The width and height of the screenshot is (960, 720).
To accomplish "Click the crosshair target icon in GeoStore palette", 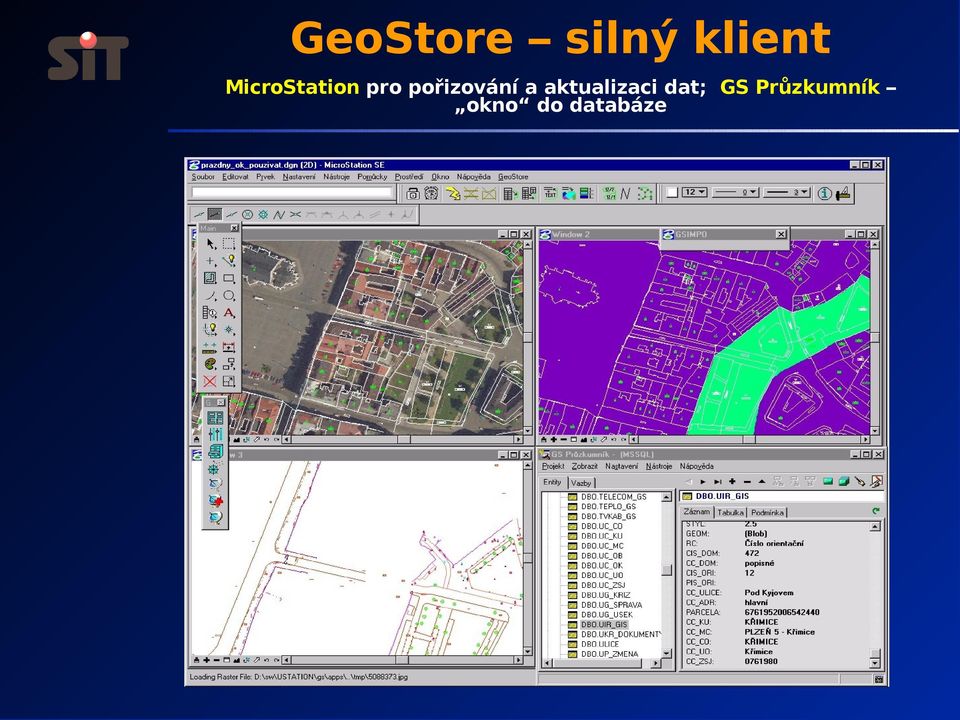I will (x=215, y=470).
